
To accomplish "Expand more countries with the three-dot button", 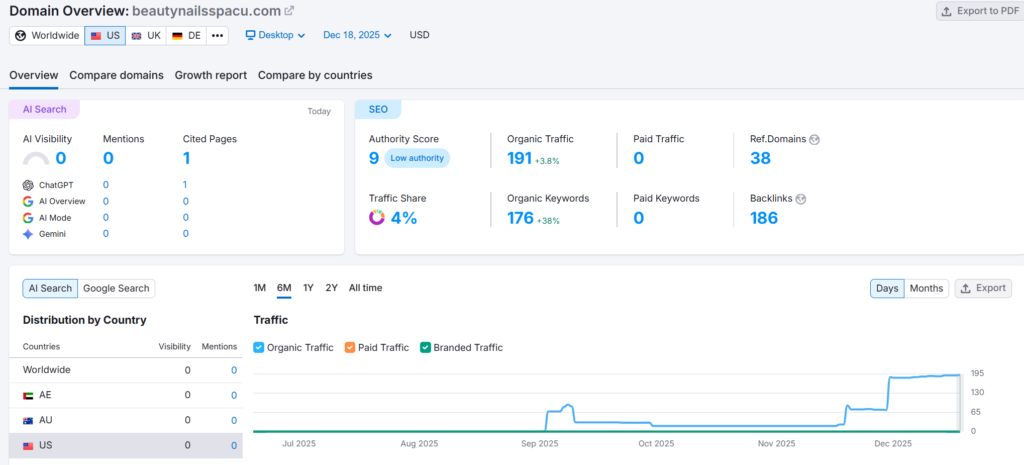I will click(217, 35).
